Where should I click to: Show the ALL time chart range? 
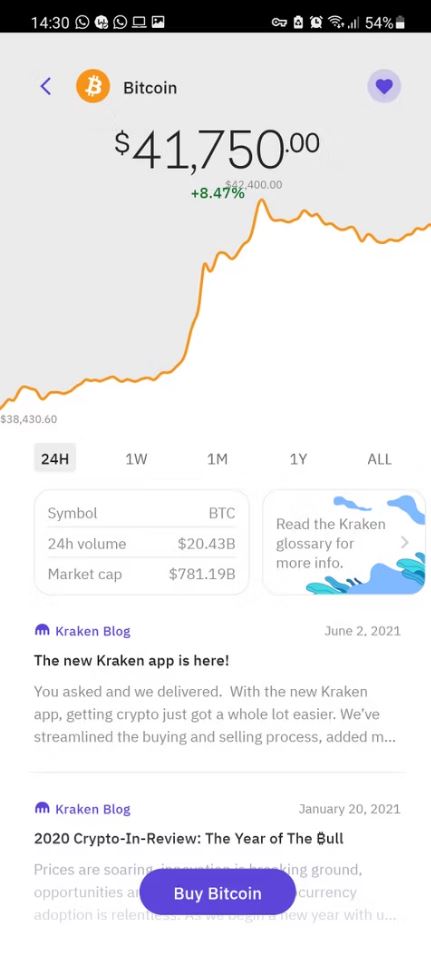coord(379,459)
